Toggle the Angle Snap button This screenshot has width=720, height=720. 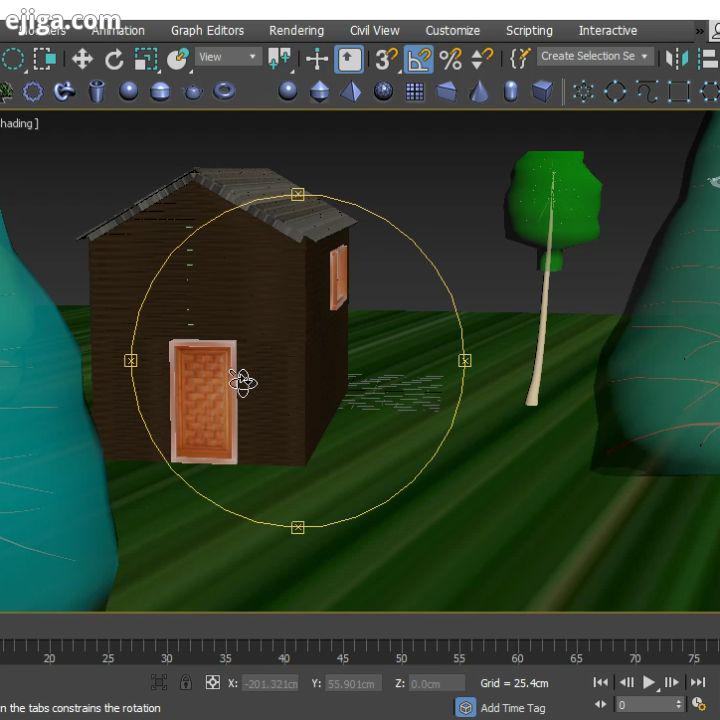(x=418, y=59)
